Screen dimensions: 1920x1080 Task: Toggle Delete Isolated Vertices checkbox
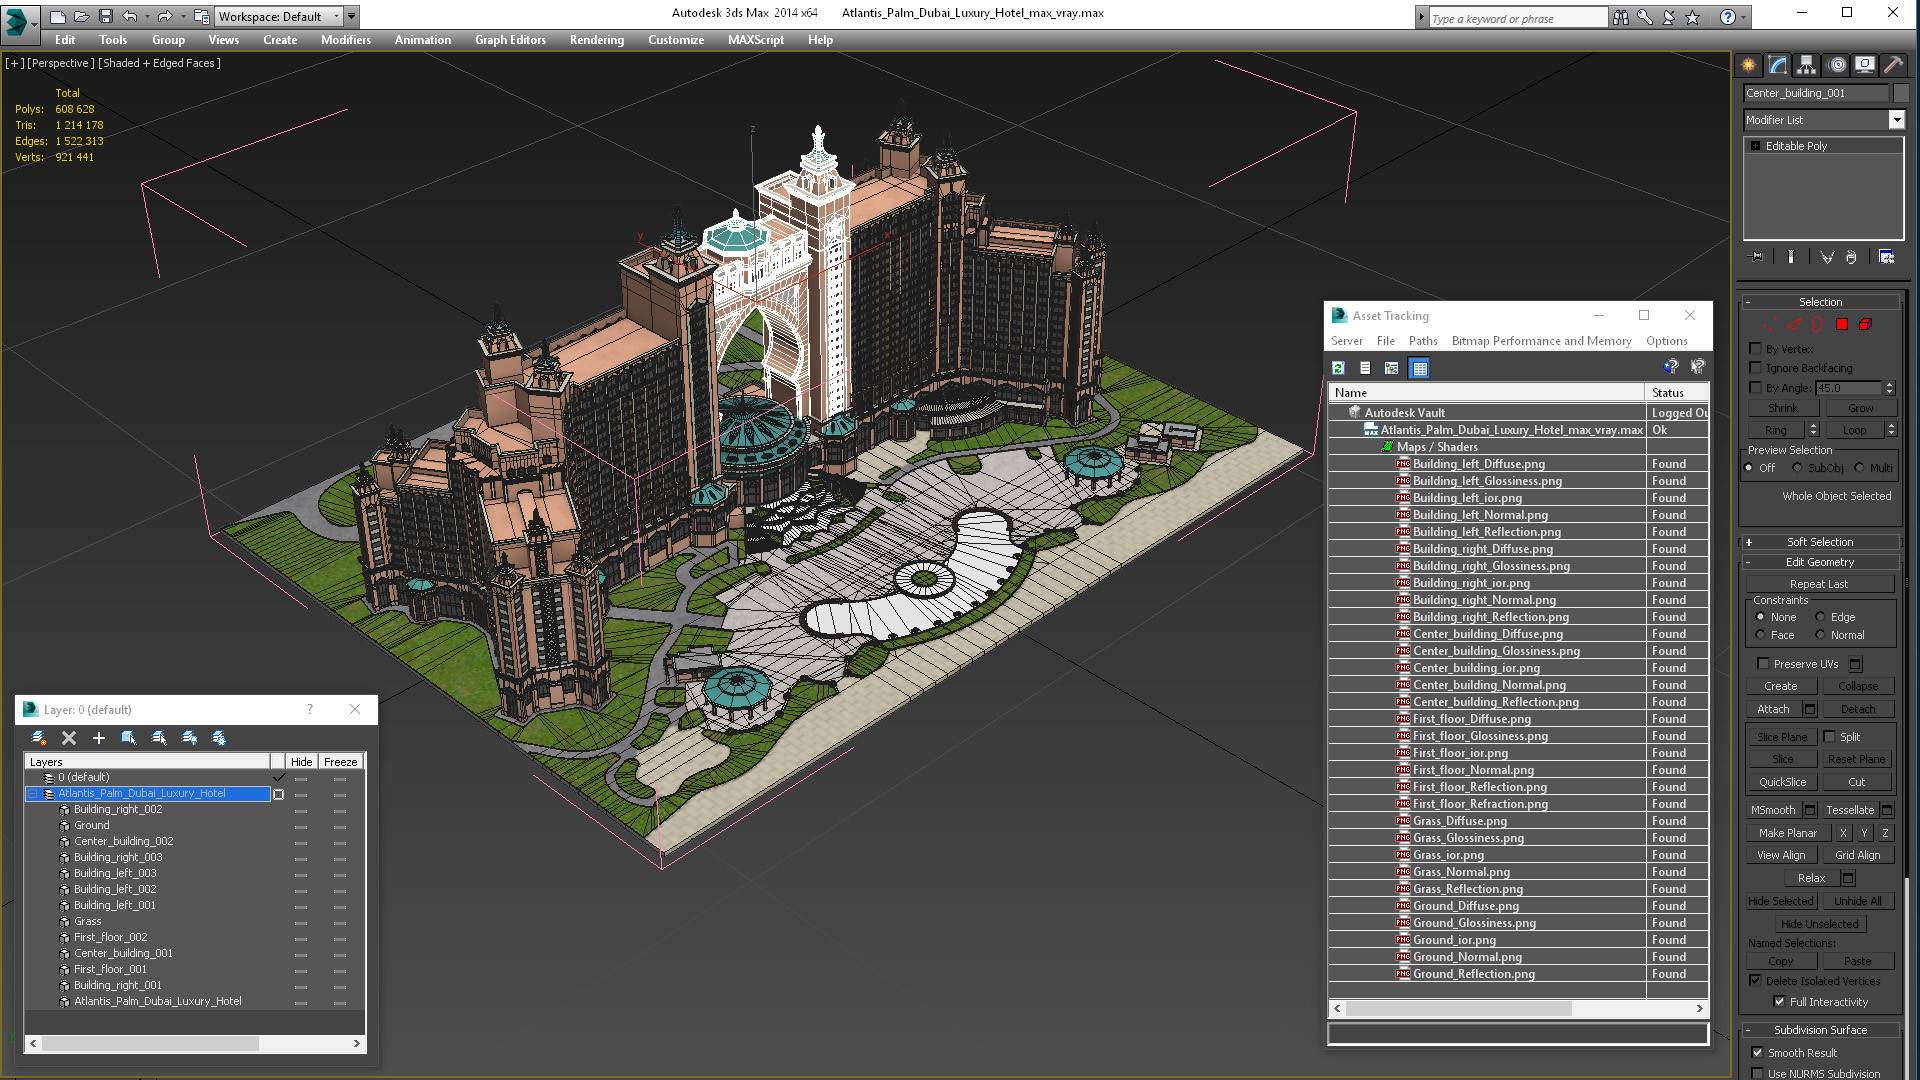pyautogui.click(x=1755, y=981)
